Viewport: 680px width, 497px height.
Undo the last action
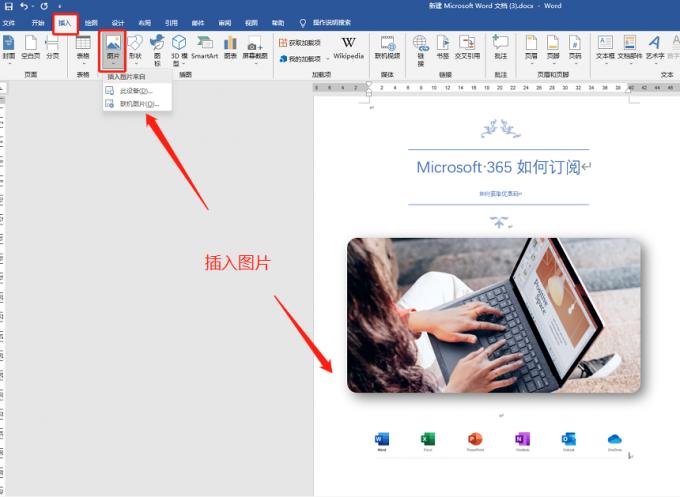(24, 7)
